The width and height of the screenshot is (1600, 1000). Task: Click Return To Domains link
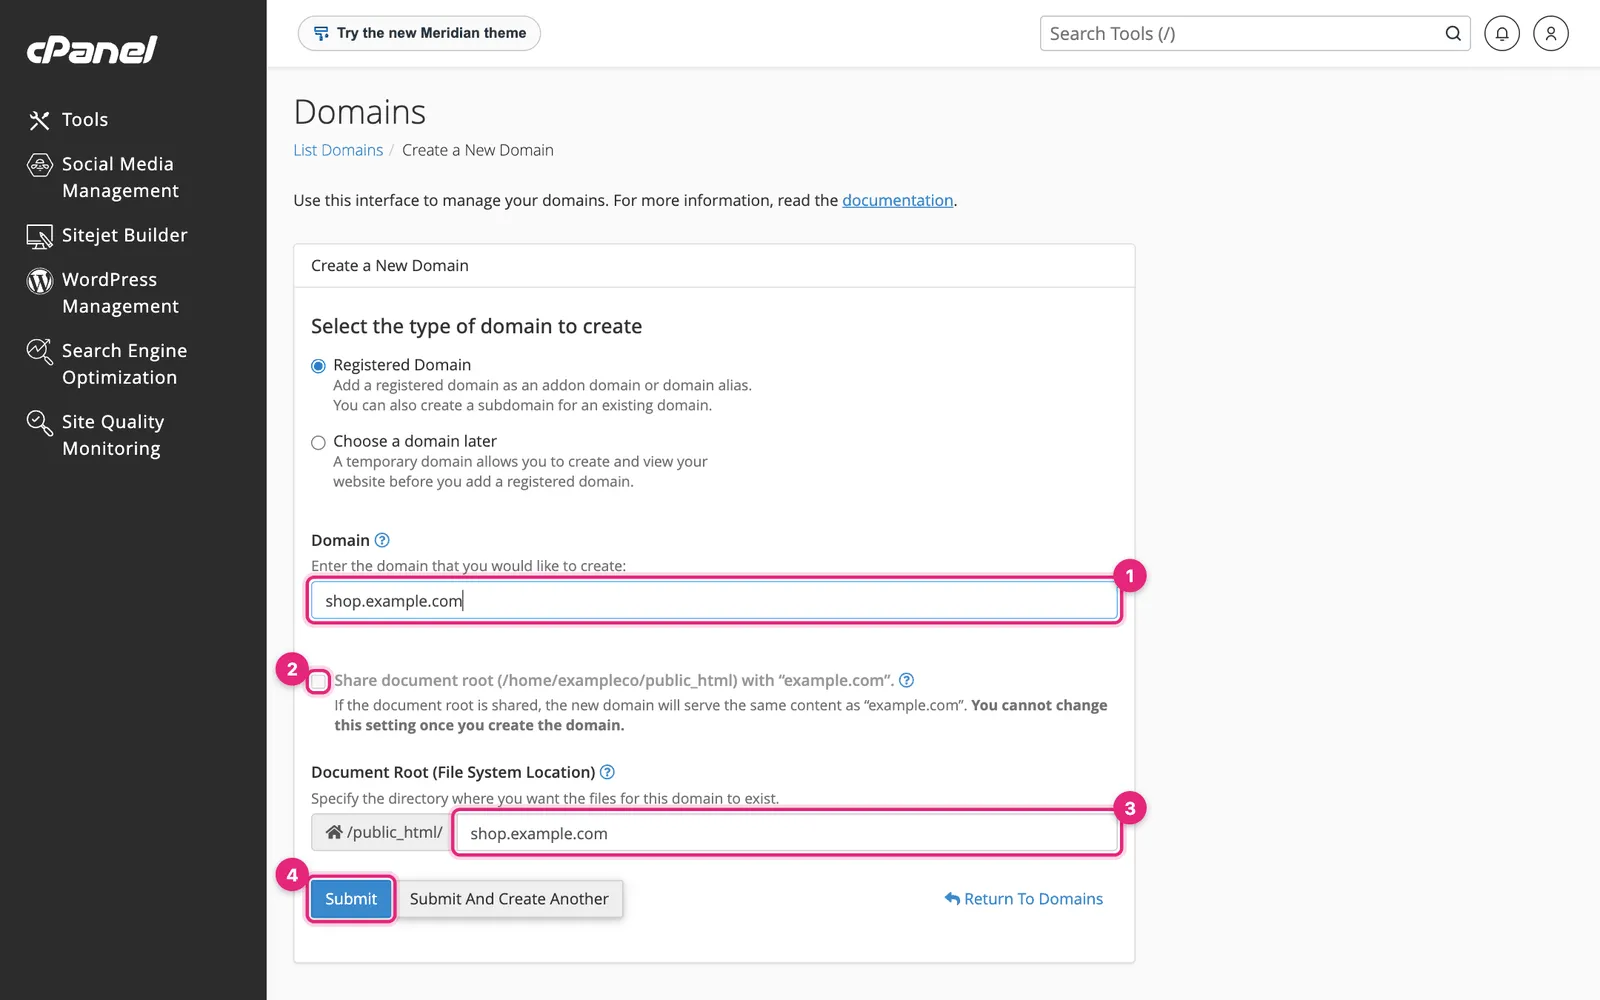point(1024,899)
